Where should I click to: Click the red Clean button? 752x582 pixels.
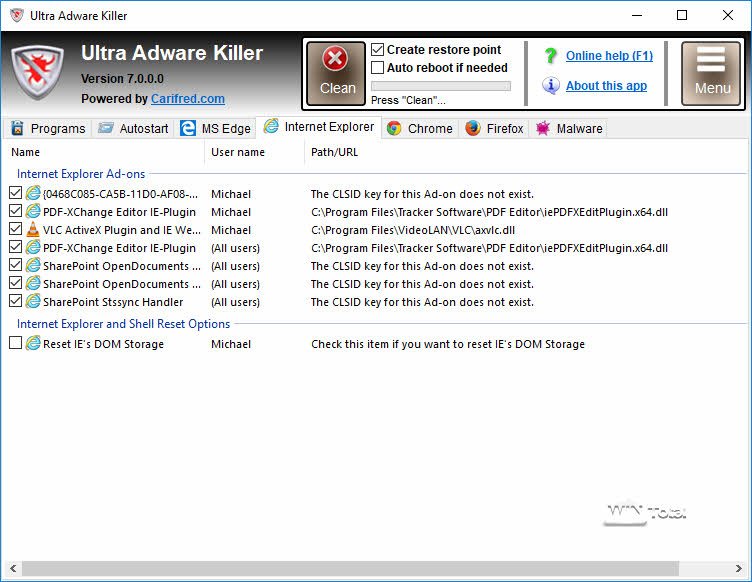click(336, 73)
